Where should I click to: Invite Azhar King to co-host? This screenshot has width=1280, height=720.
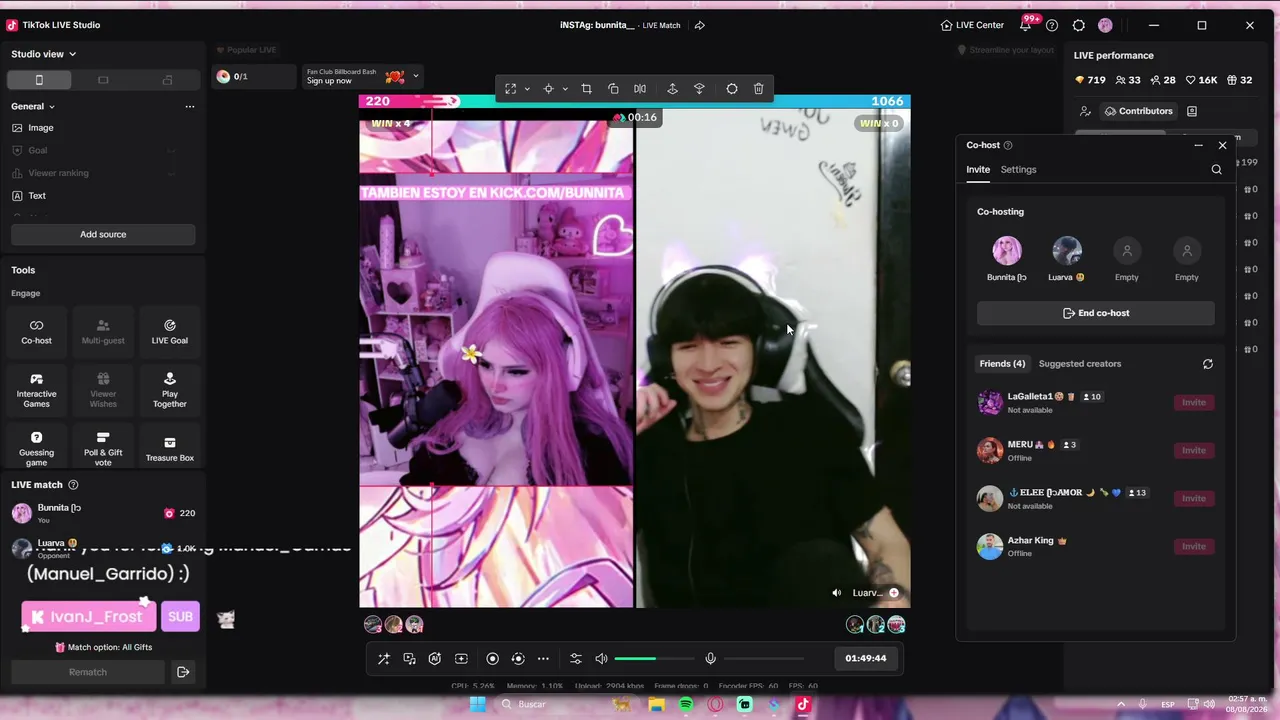tap(1194, 546)
